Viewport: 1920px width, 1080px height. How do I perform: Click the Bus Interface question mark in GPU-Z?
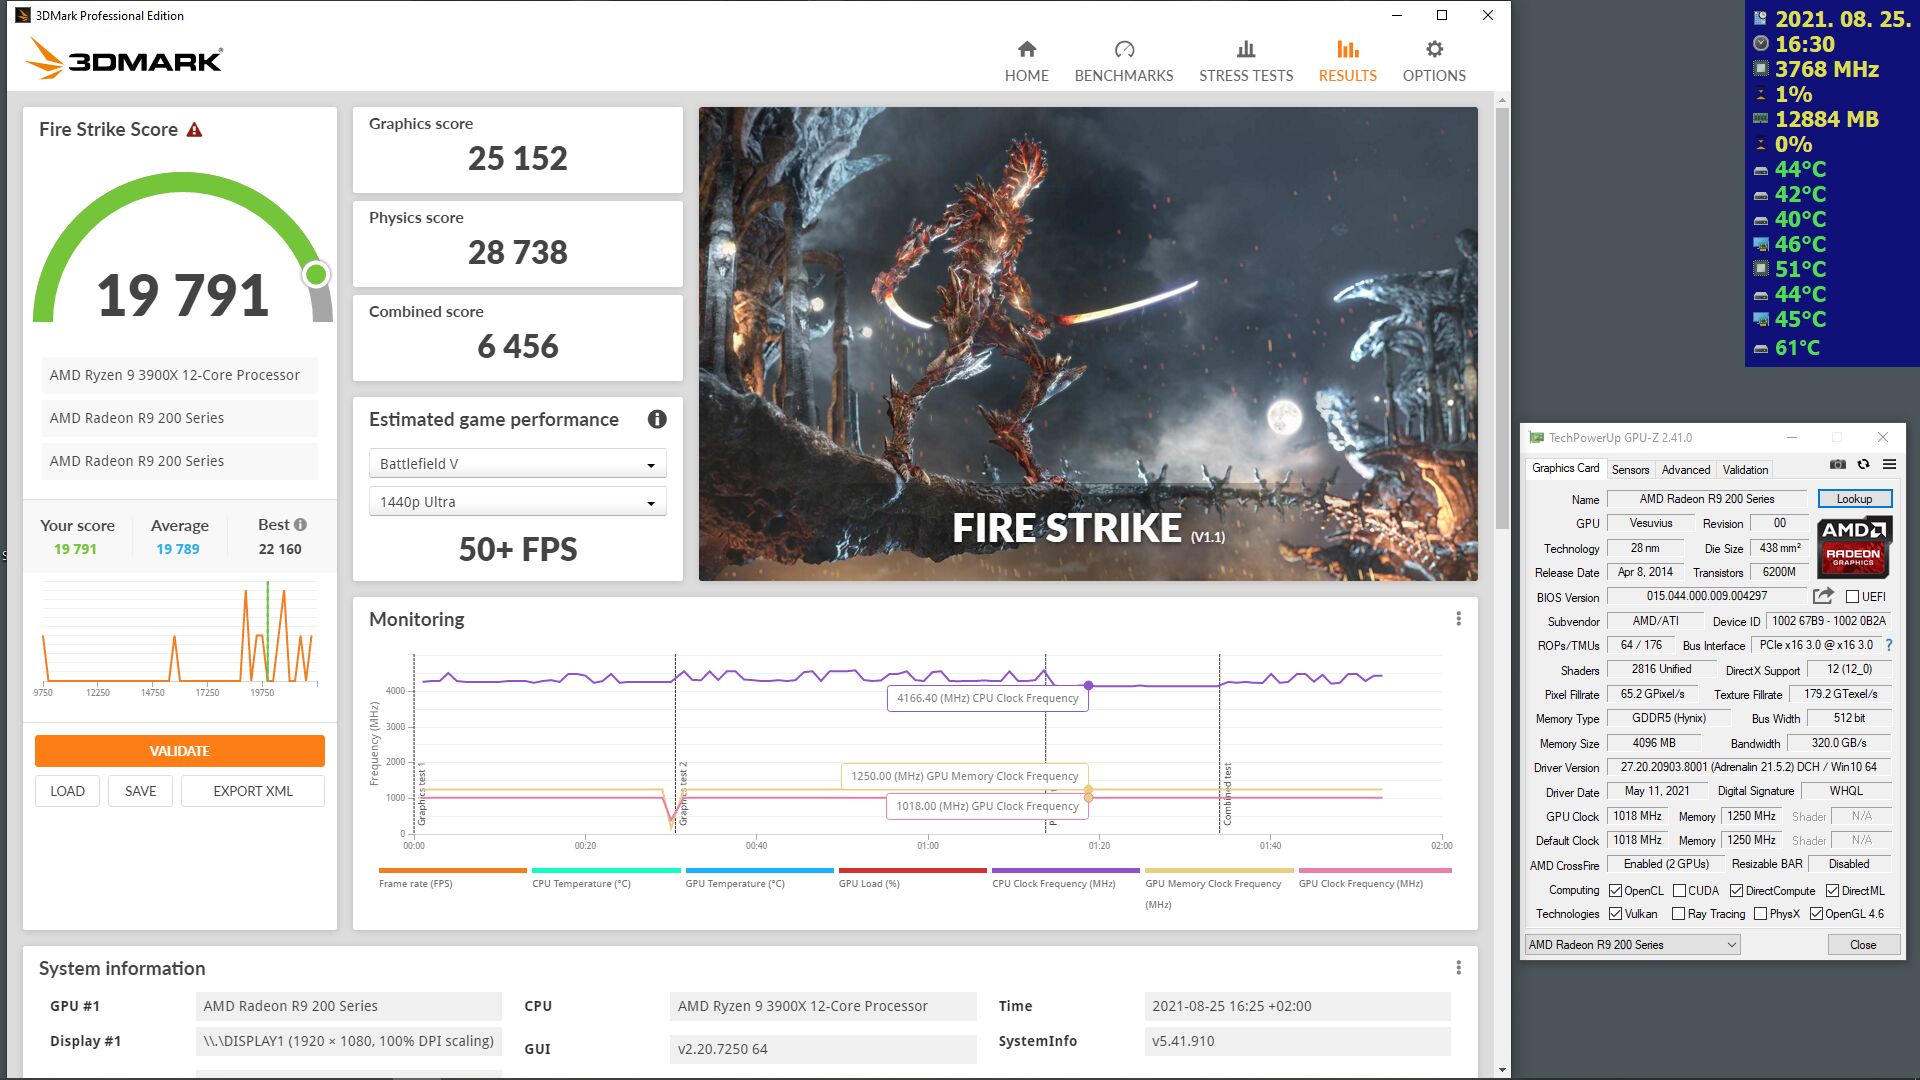click(x=1889, y=645)
